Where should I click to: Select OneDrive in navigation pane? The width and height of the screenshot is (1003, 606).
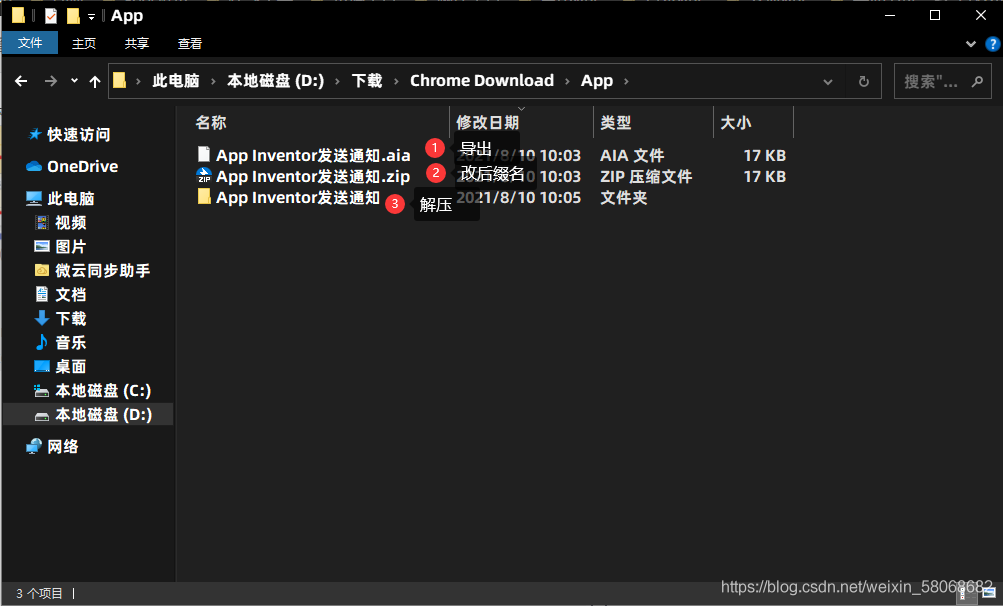83,166
